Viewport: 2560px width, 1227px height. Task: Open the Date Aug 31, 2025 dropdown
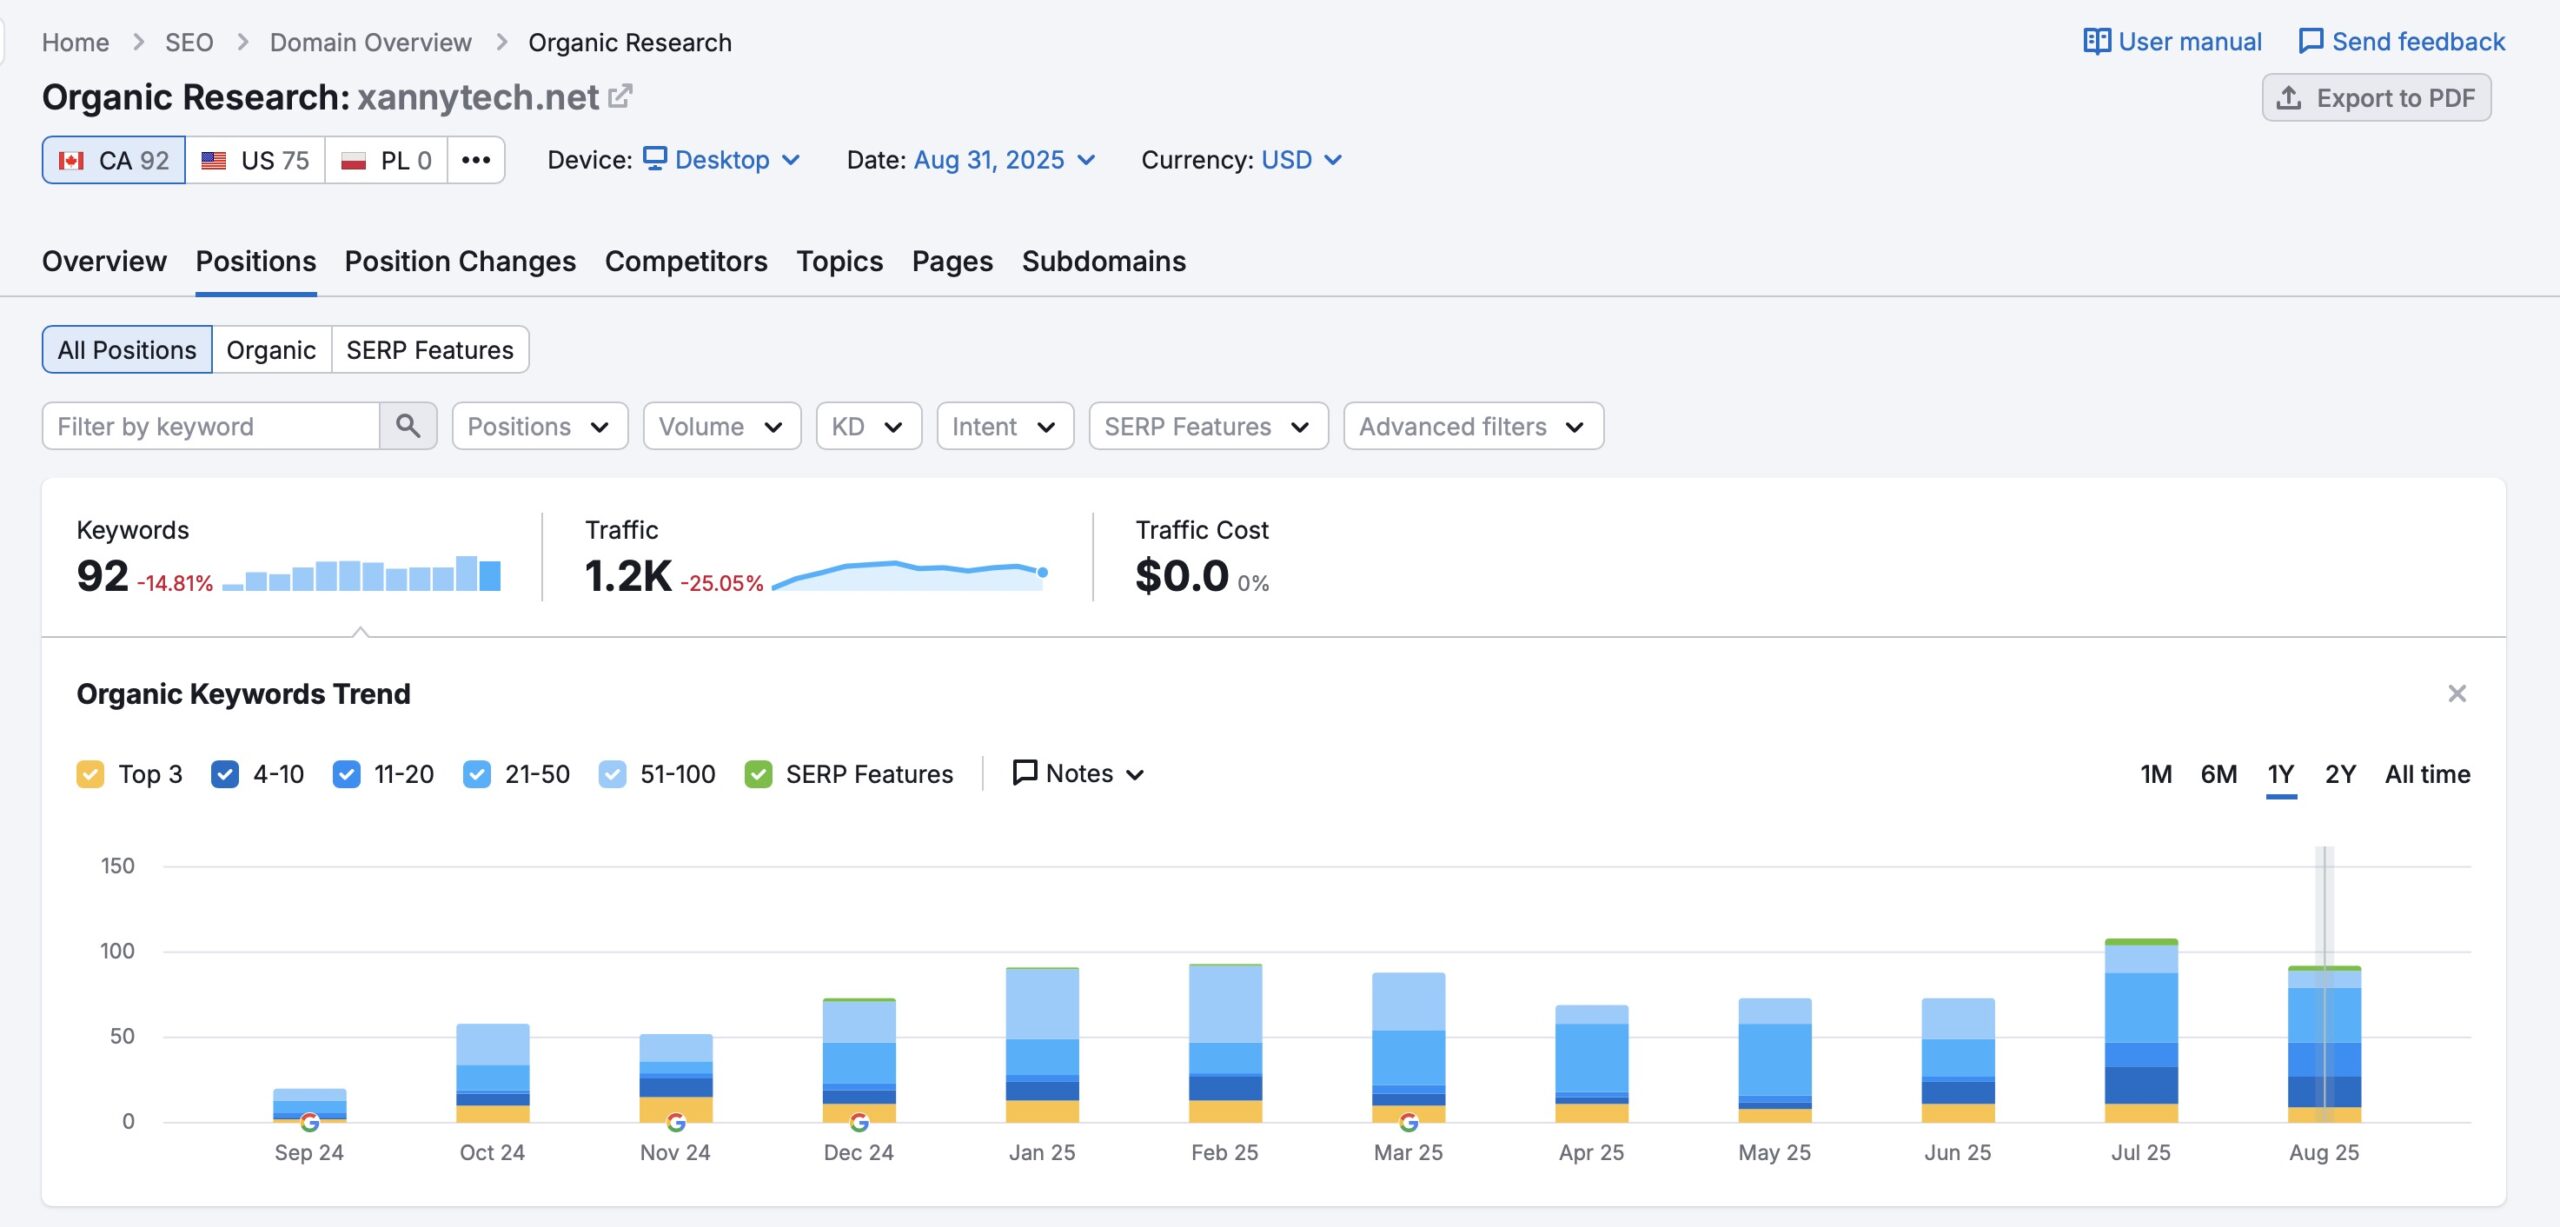(1004, 160)
